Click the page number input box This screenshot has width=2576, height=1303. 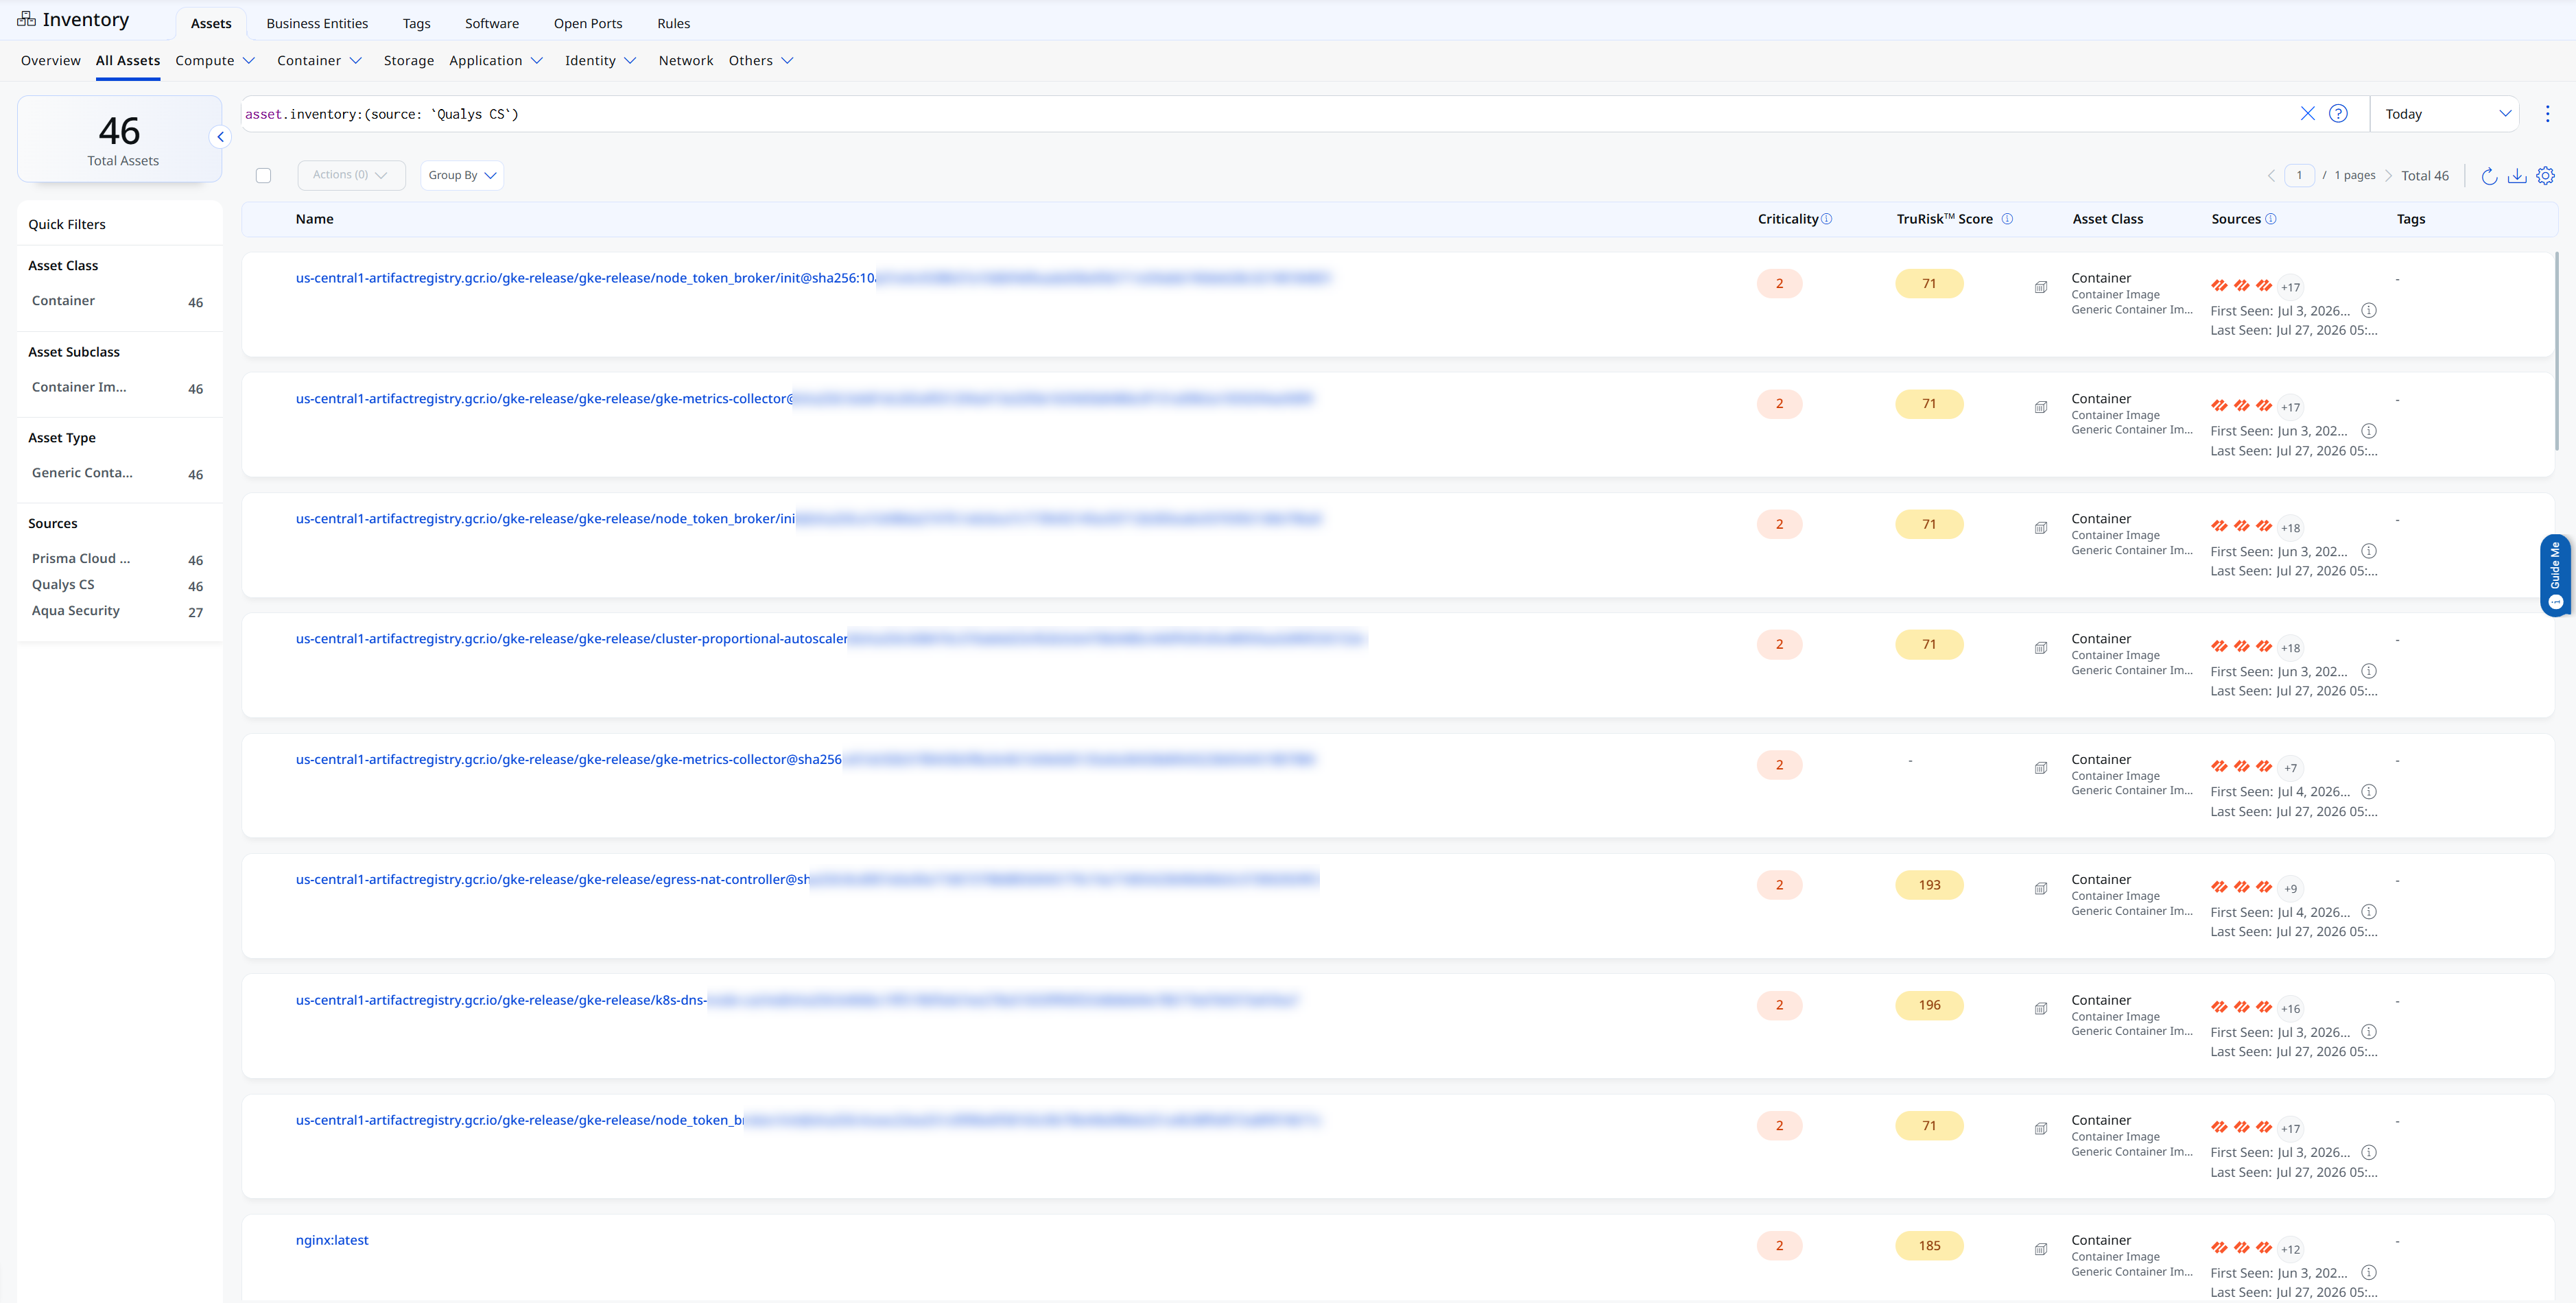click(2299, 176)
